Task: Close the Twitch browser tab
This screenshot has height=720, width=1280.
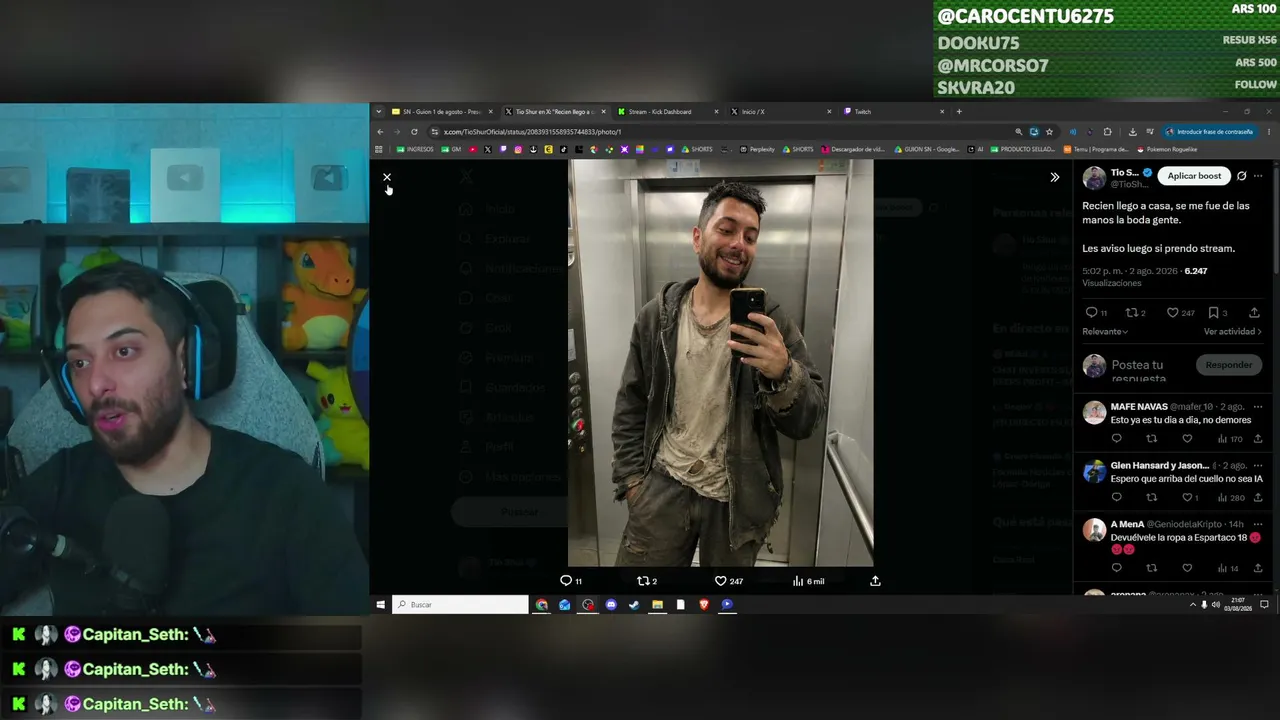Action: [941, 112]
